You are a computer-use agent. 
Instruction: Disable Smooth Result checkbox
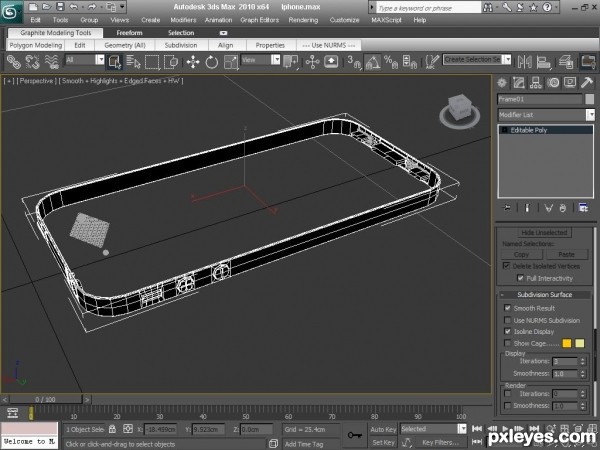click(508, 308)
